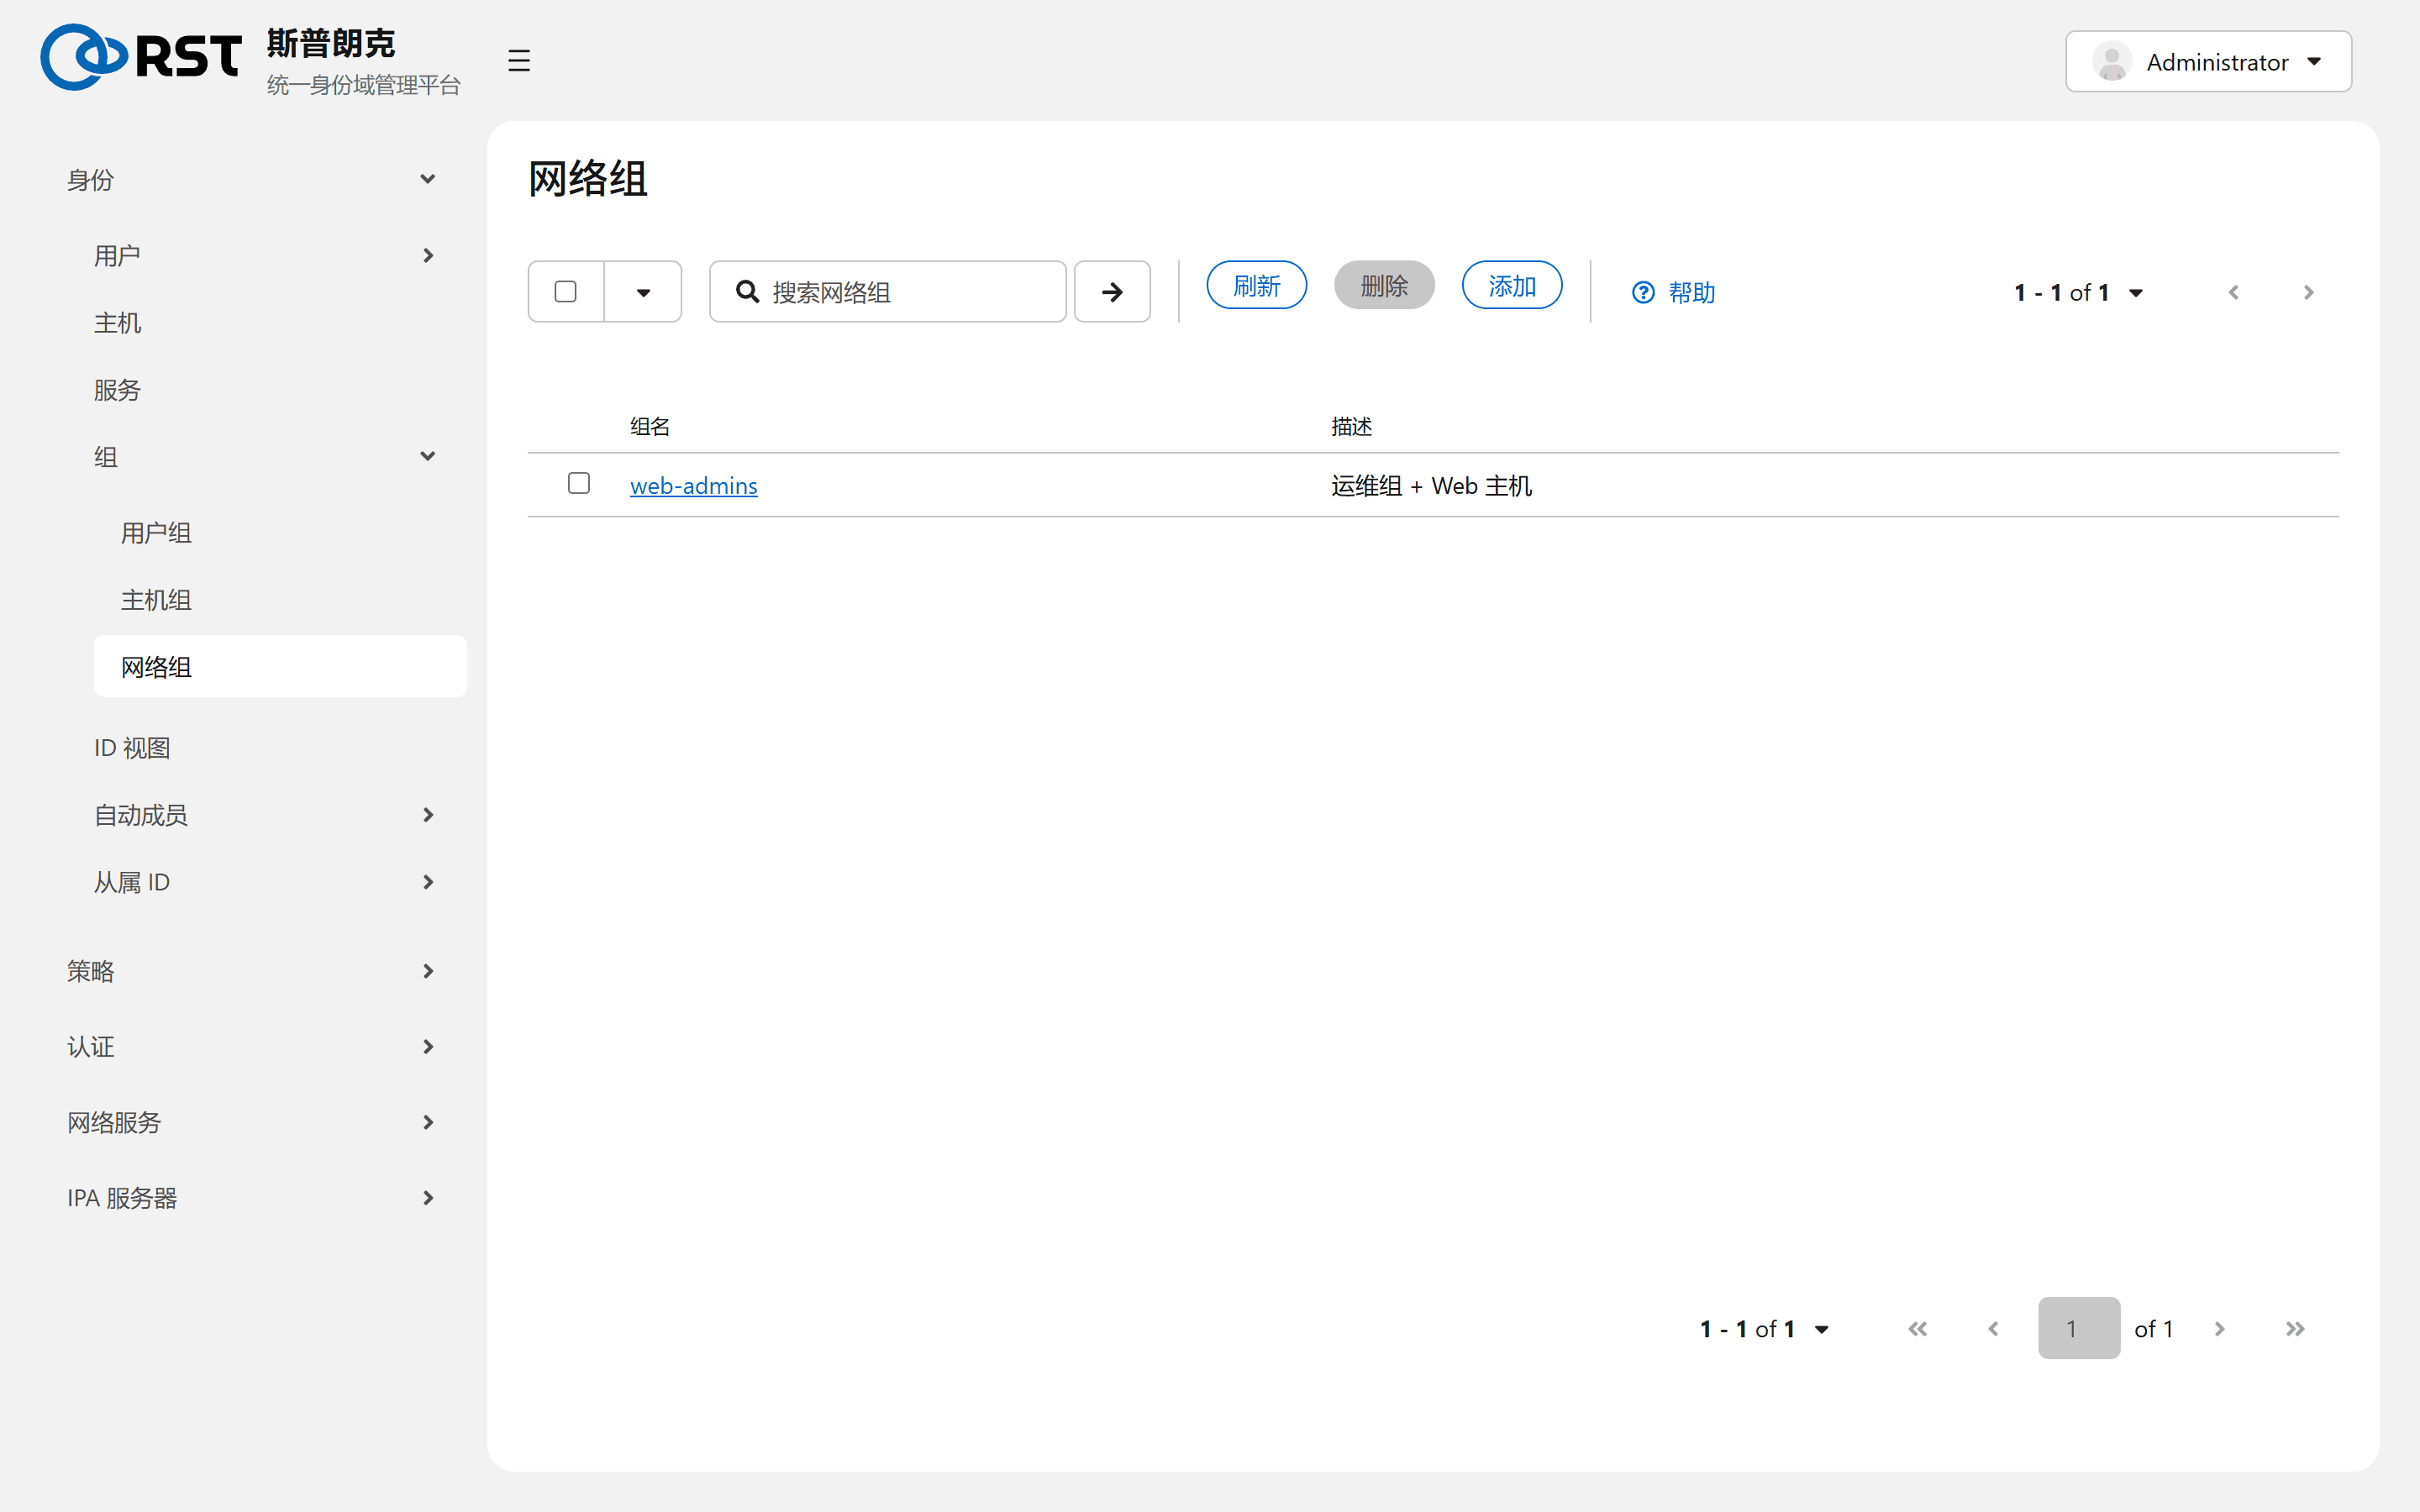
Task: Check the web-admins row checkbox
Action: click(x=578, y=484)
